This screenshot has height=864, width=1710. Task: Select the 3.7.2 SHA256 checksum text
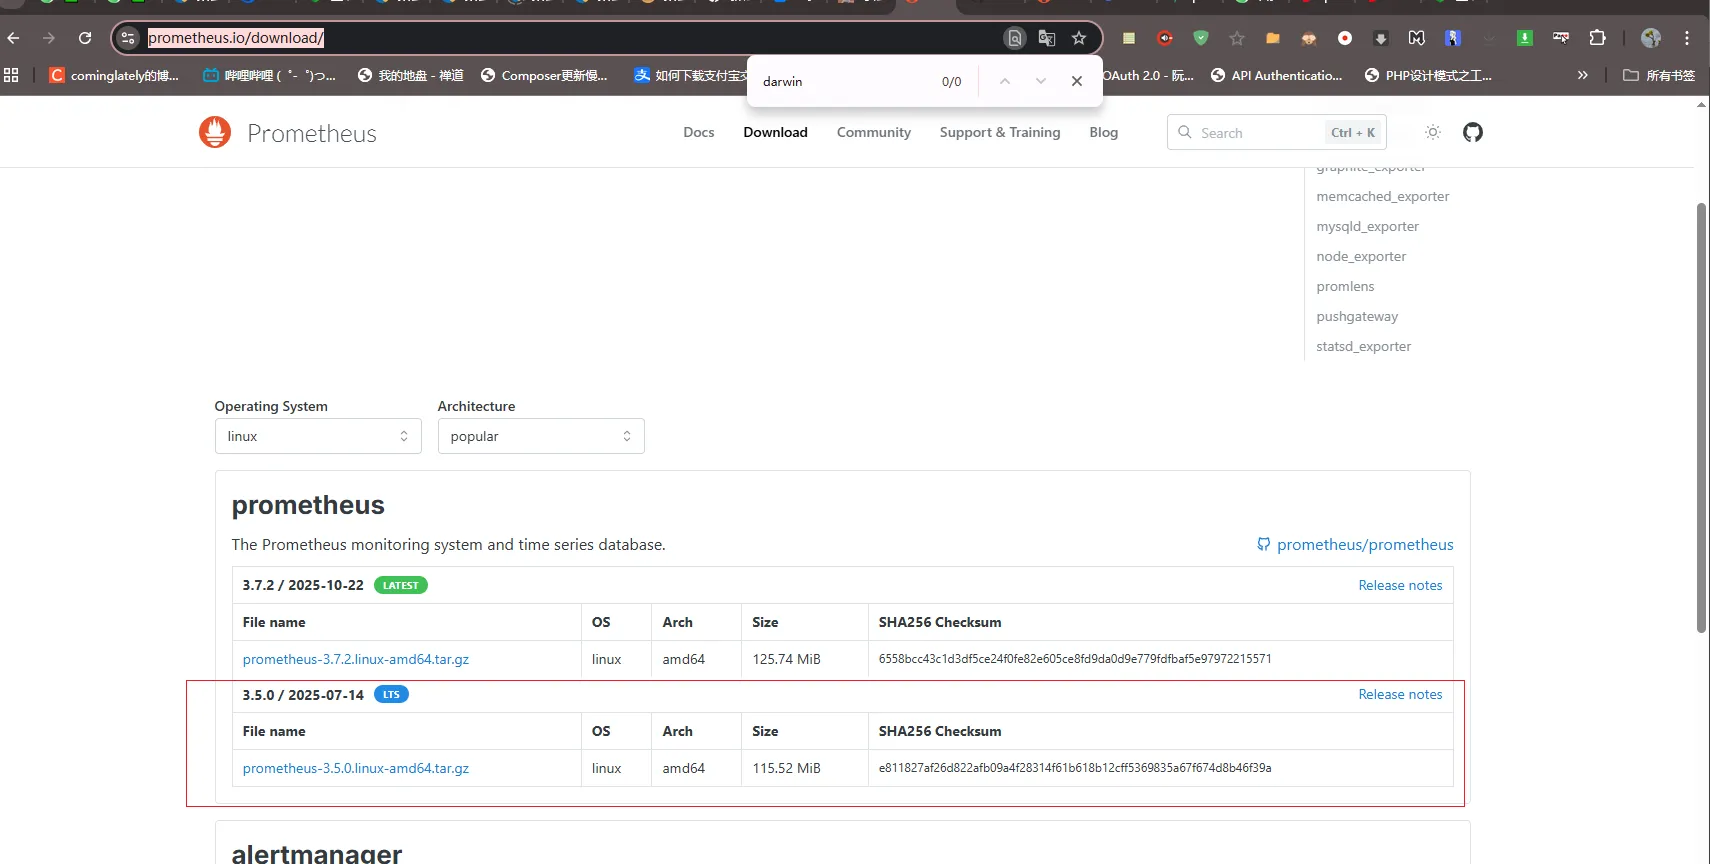(x=1075, y=659)
